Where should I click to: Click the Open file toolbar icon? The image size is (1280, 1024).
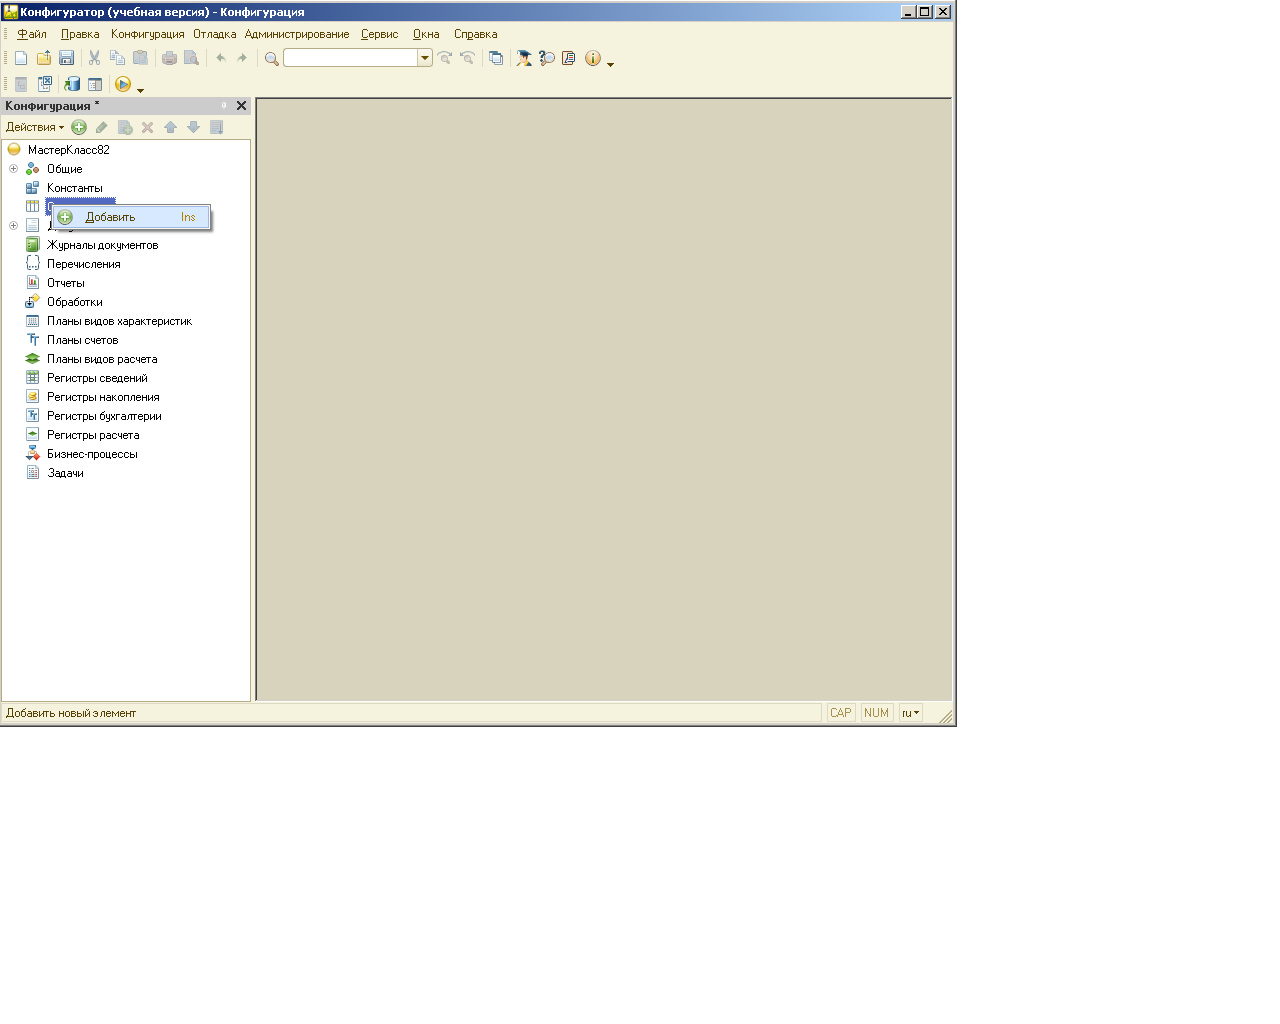click(x=44, y=58)
